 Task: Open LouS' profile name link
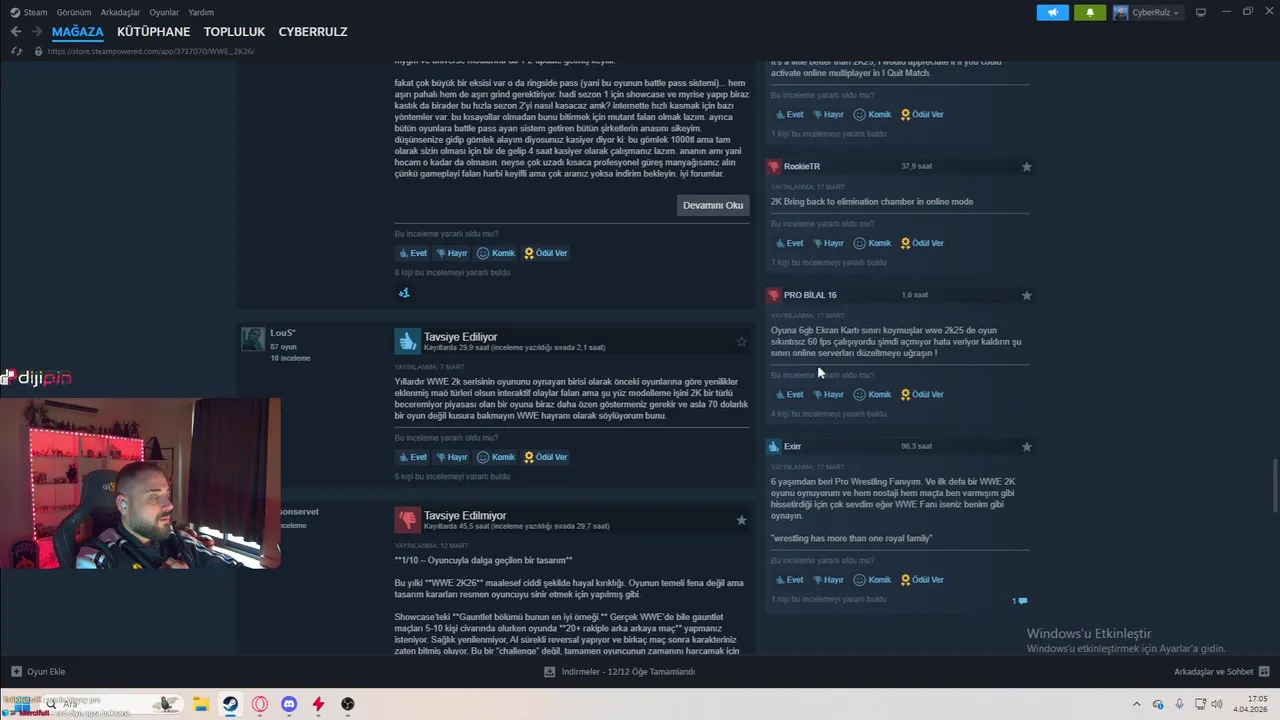point(283,333)
